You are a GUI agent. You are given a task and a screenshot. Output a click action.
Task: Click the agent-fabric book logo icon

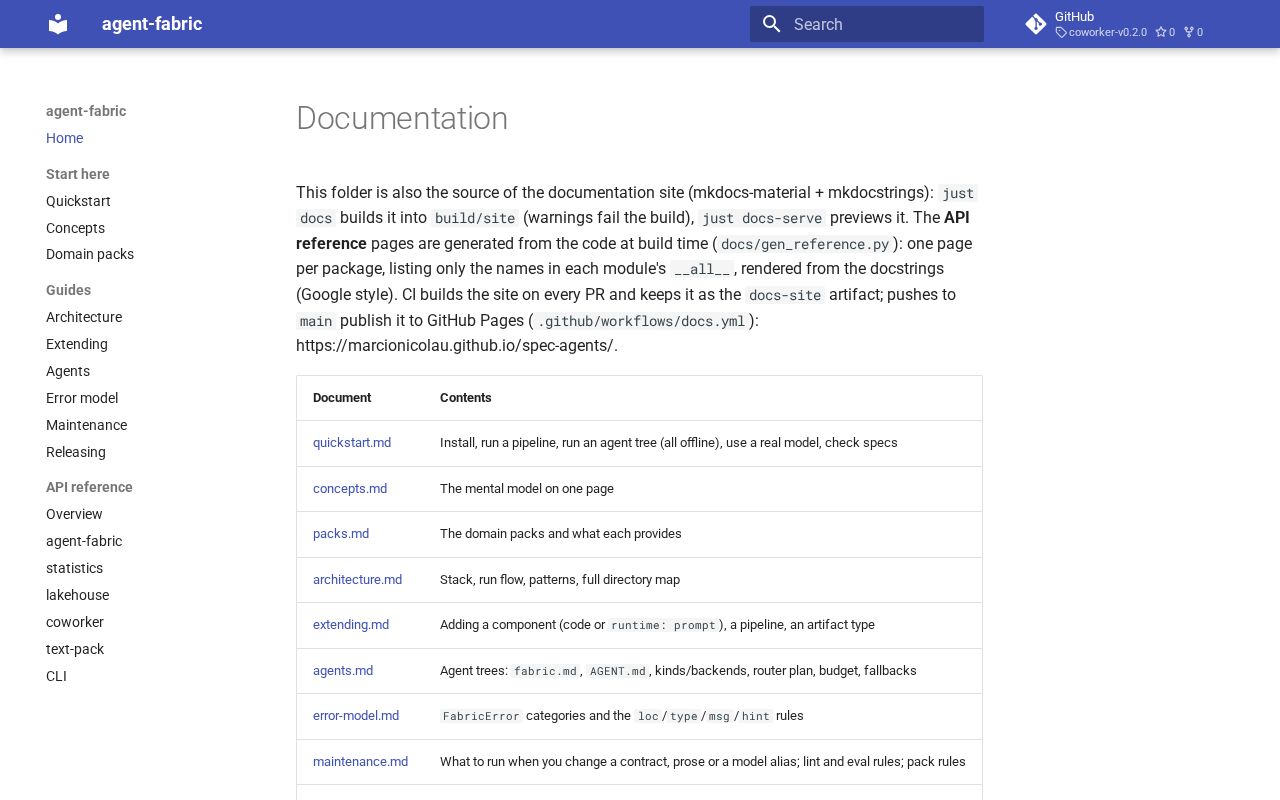click(58, 24)
